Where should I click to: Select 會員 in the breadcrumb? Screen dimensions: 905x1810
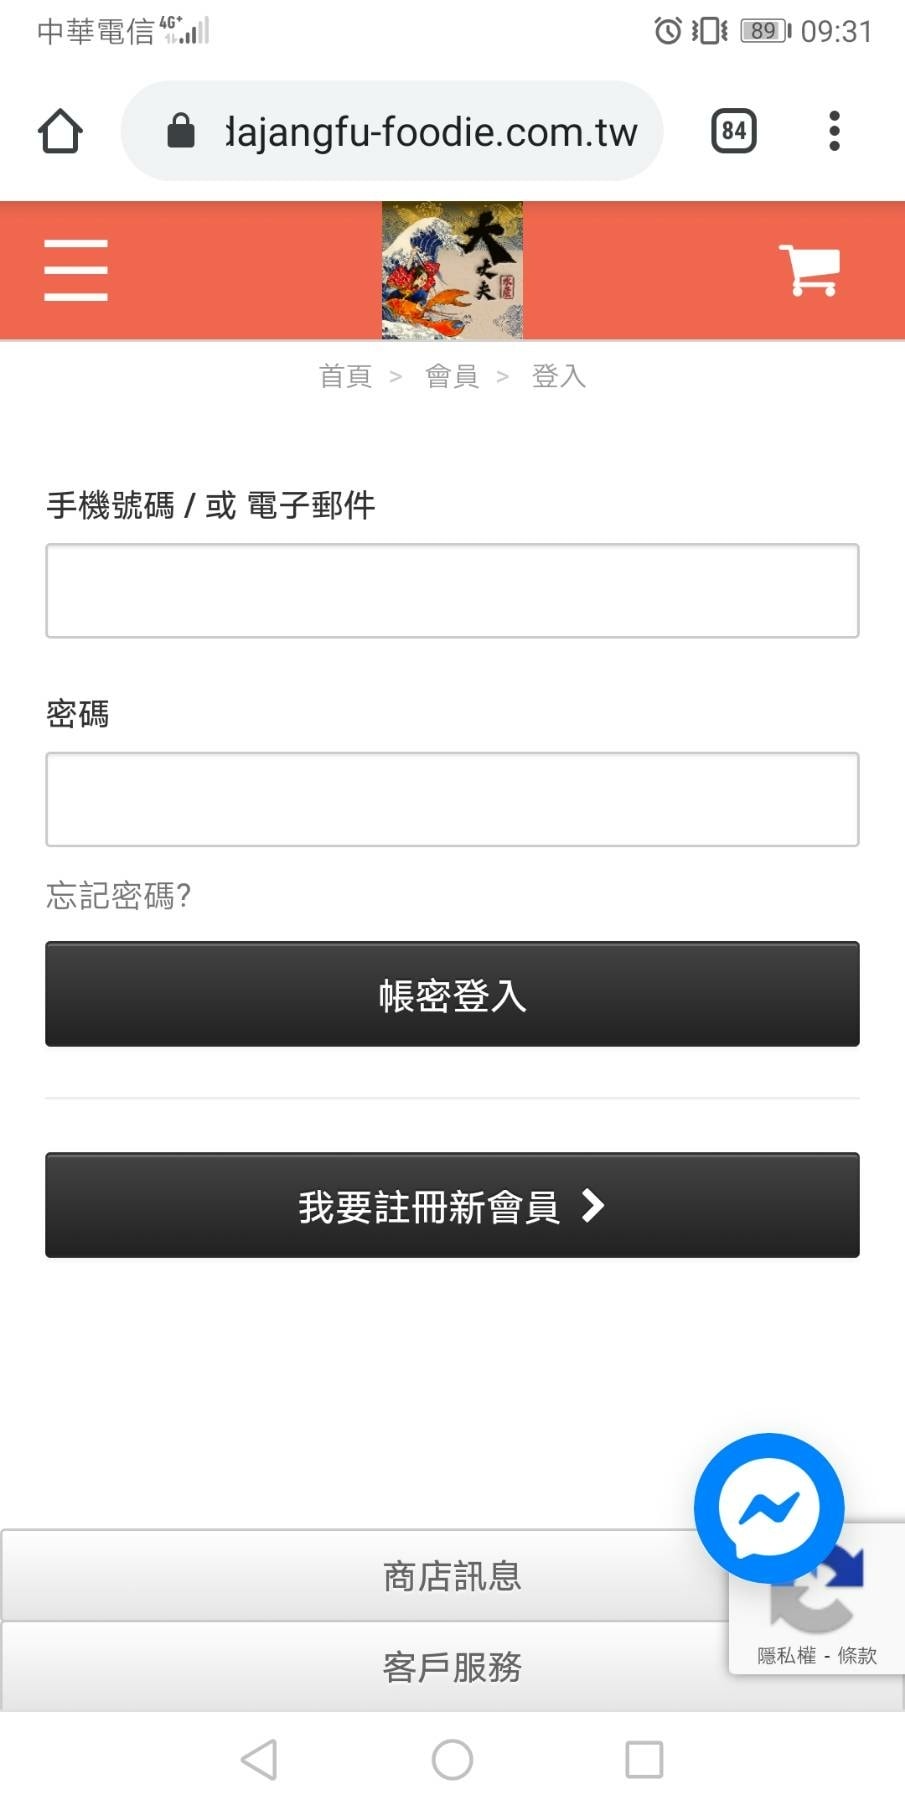452,376
